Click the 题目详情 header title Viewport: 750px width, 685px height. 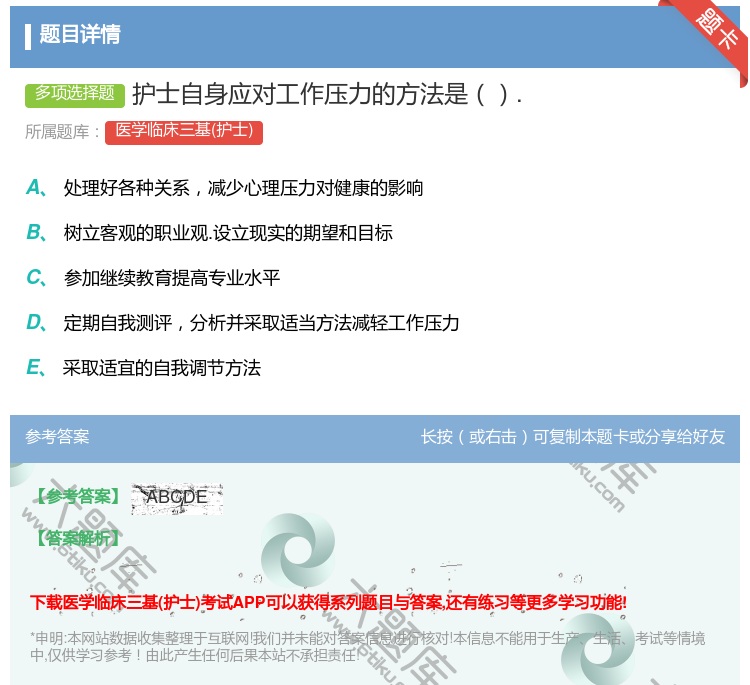(80, 34)
